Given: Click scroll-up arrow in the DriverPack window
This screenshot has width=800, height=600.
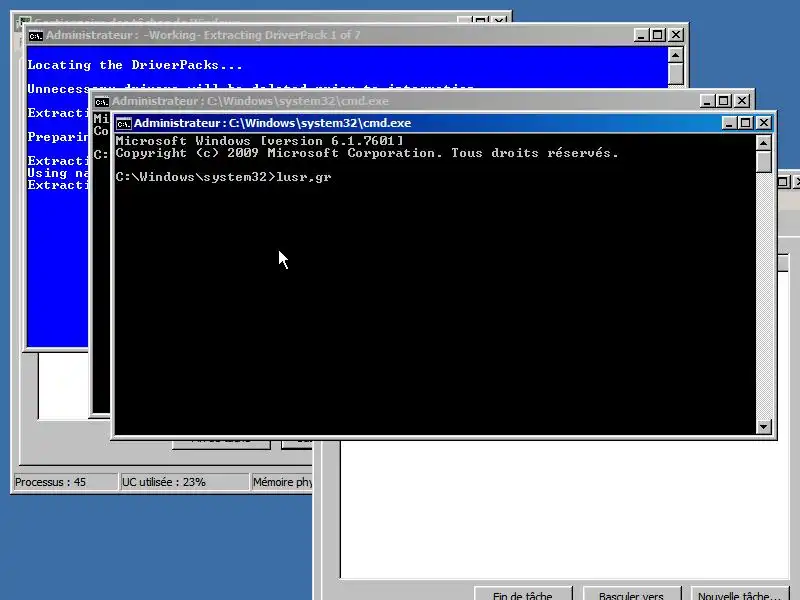Looking at the screenshot, I should [x=676, y=55].
